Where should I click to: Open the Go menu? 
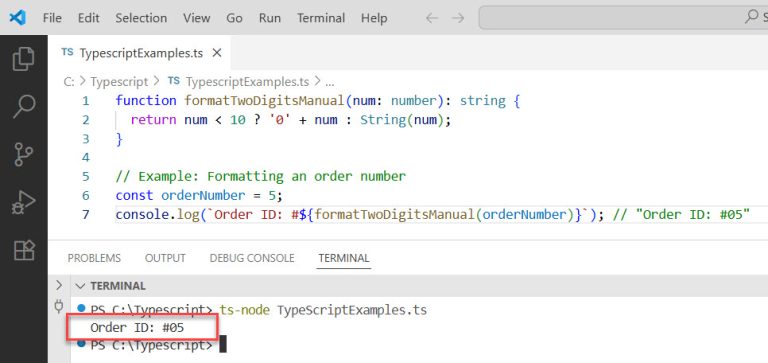(234, 18)
